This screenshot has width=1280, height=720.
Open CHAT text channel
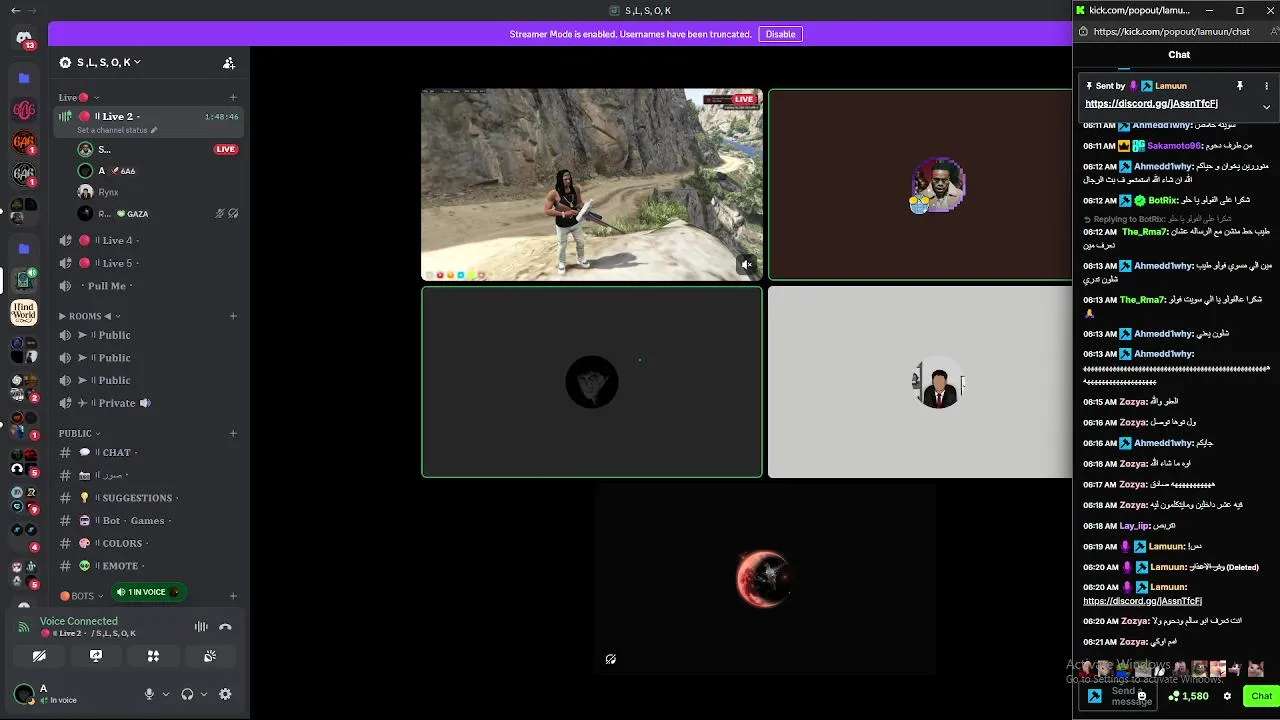[x=148, y=452]
